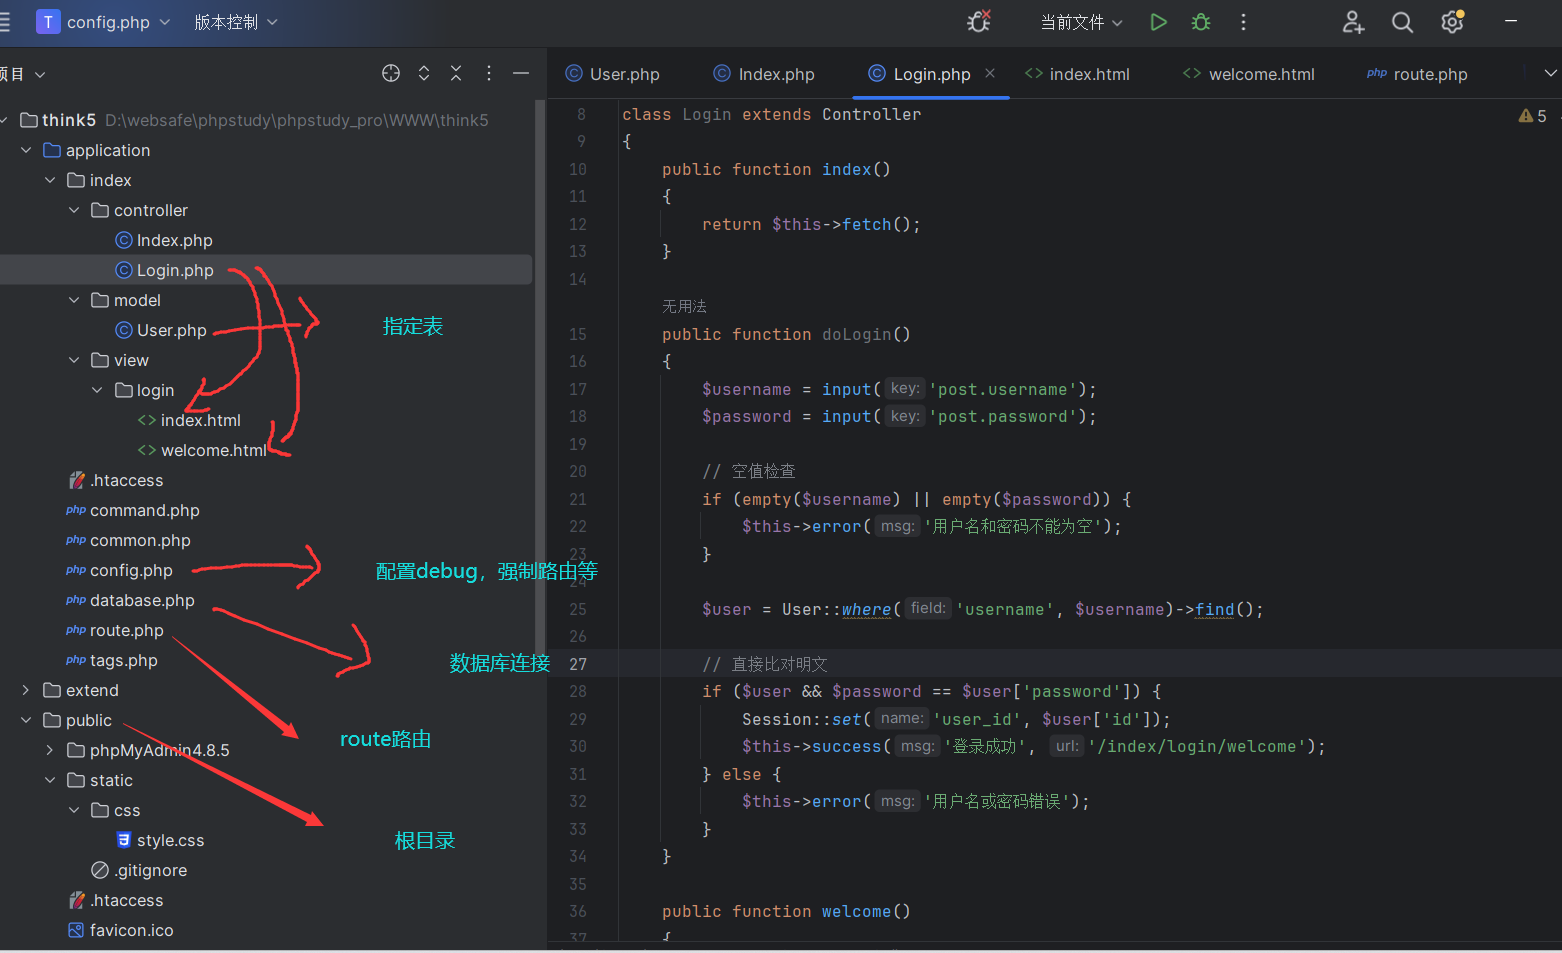Click the add user collaboration icon
Image resolution: width=1562 pixels, height=953 pixels.
(1353, 22)
